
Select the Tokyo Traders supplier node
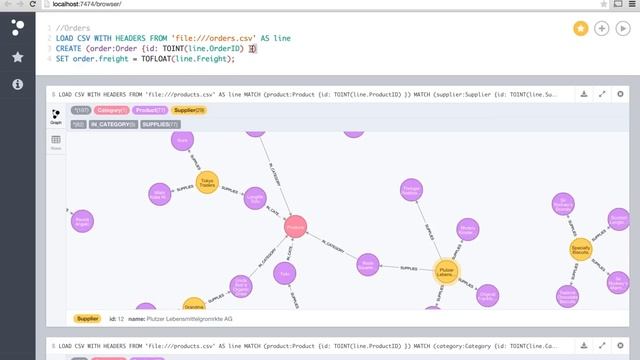point(207,182)
